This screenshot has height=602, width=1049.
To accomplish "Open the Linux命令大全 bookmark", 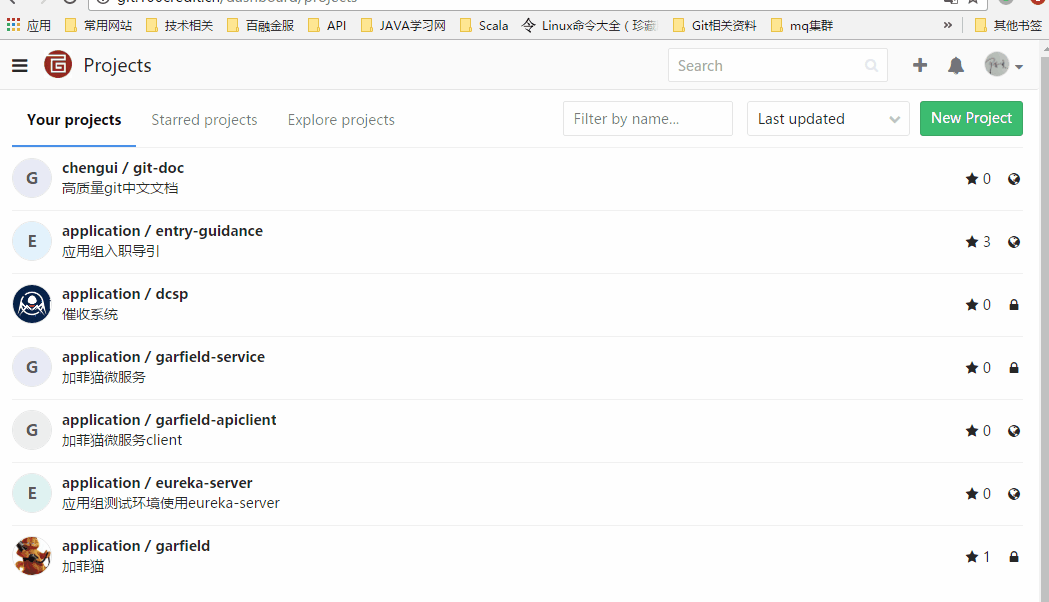I will click(x=589, y=25).
